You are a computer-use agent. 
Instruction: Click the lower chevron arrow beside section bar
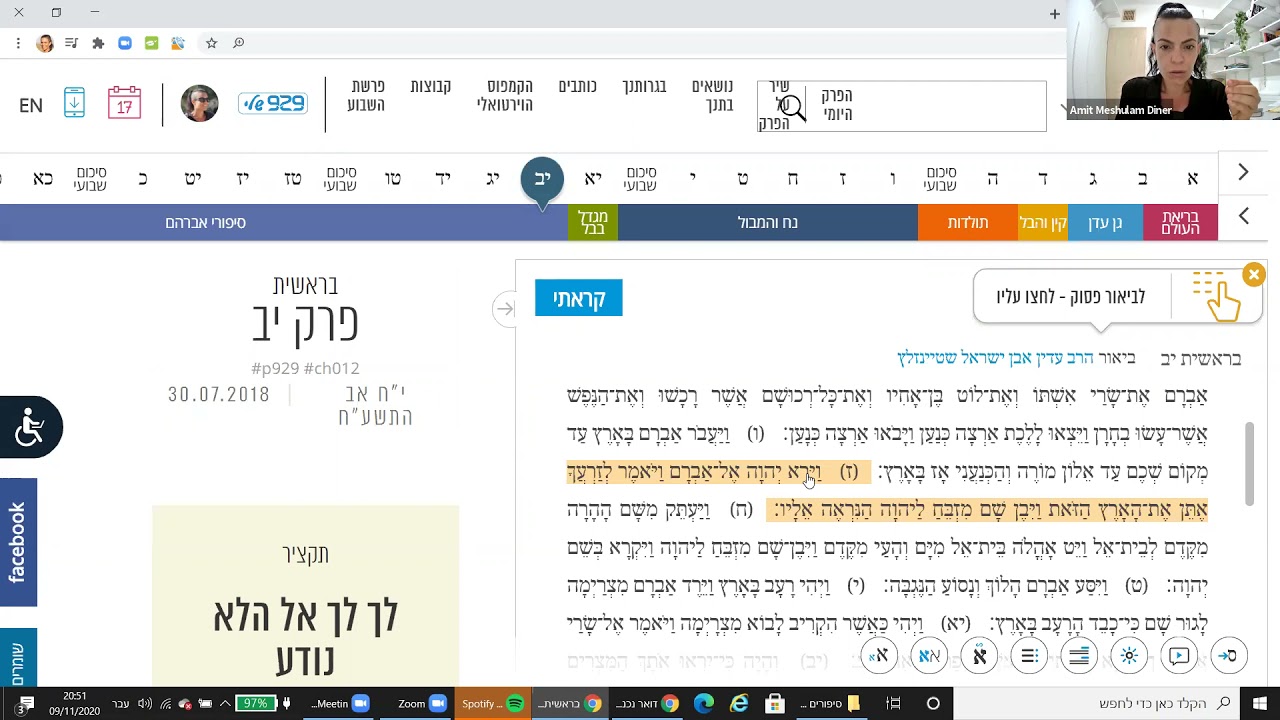(x=1243, y=216)
